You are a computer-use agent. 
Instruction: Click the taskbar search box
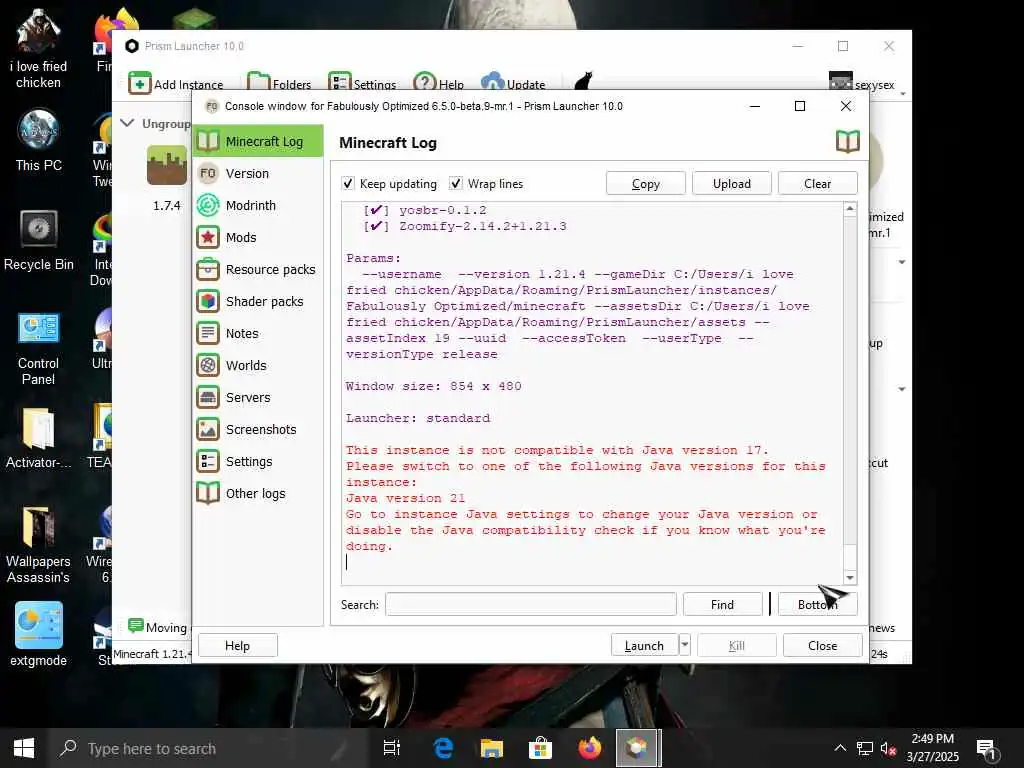coord(208,748)
